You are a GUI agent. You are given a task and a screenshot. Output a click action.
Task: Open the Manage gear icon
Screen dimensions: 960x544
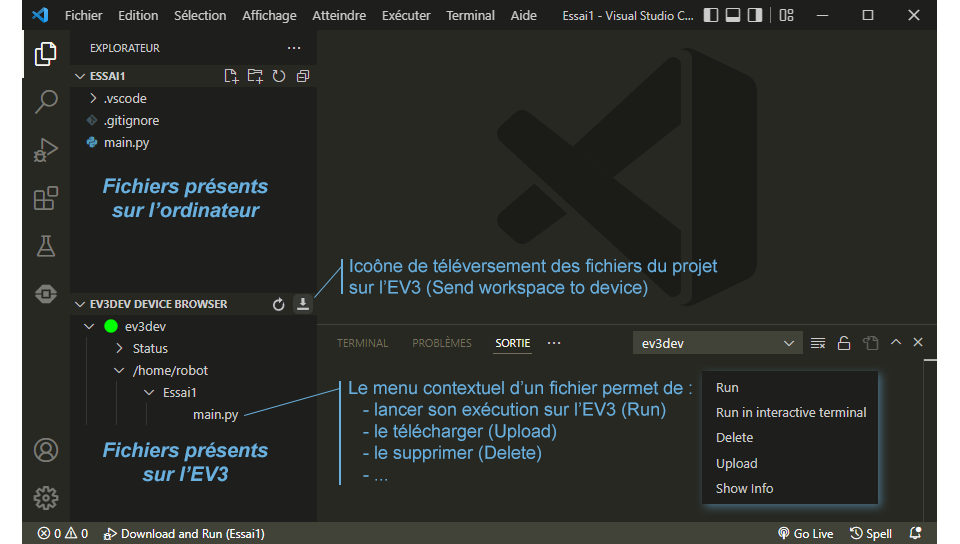(x=46, y=498)
